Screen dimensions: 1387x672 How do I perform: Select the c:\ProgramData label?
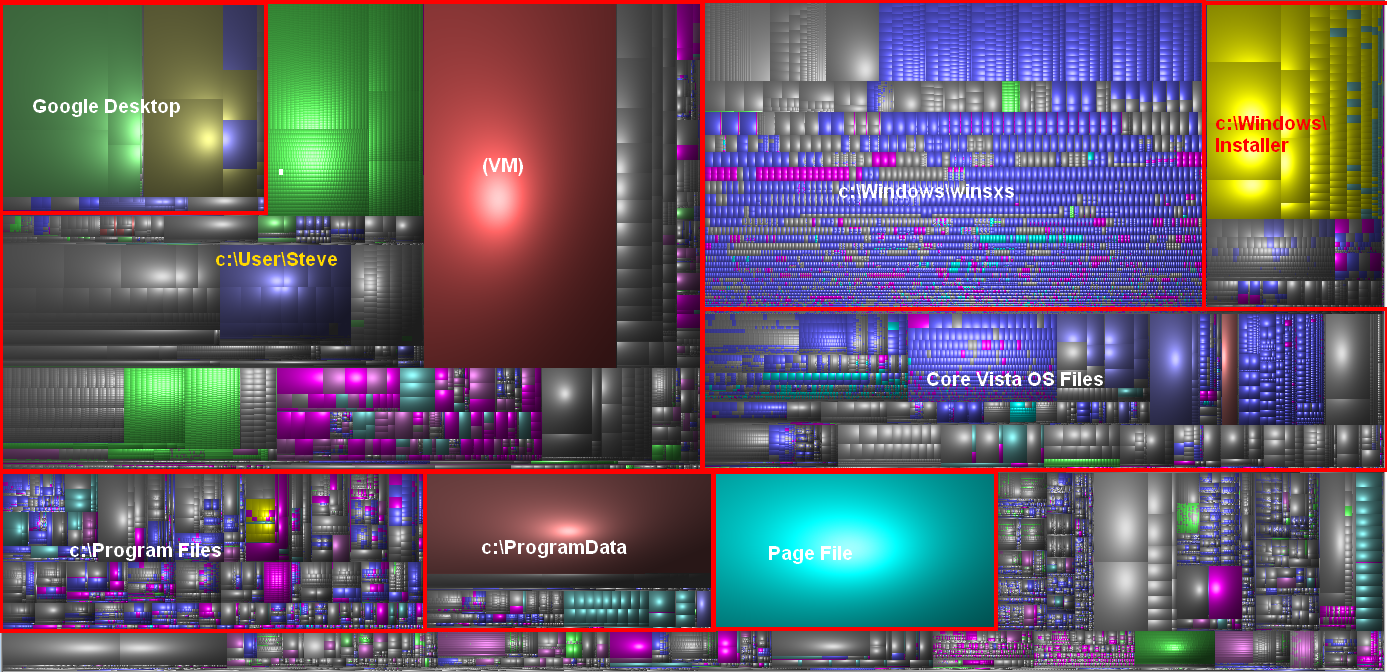pos(553,547)
